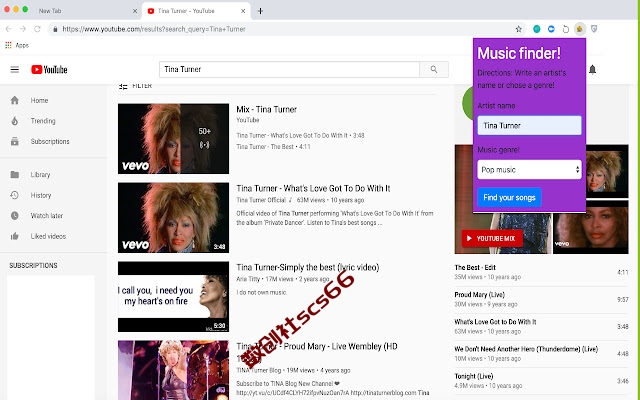Click the search magnifier button
The image size is (640, 400).
(434, 69)
